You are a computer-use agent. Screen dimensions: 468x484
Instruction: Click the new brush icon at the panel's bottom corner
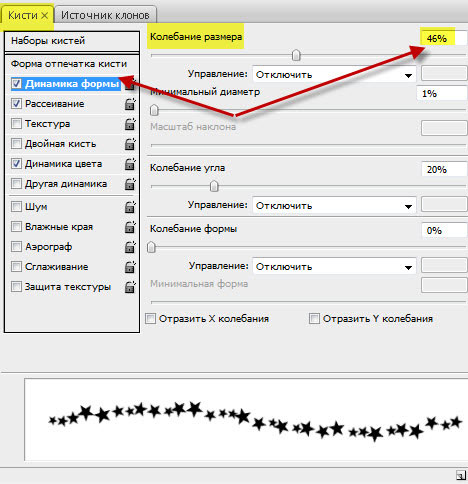(461, 475)
